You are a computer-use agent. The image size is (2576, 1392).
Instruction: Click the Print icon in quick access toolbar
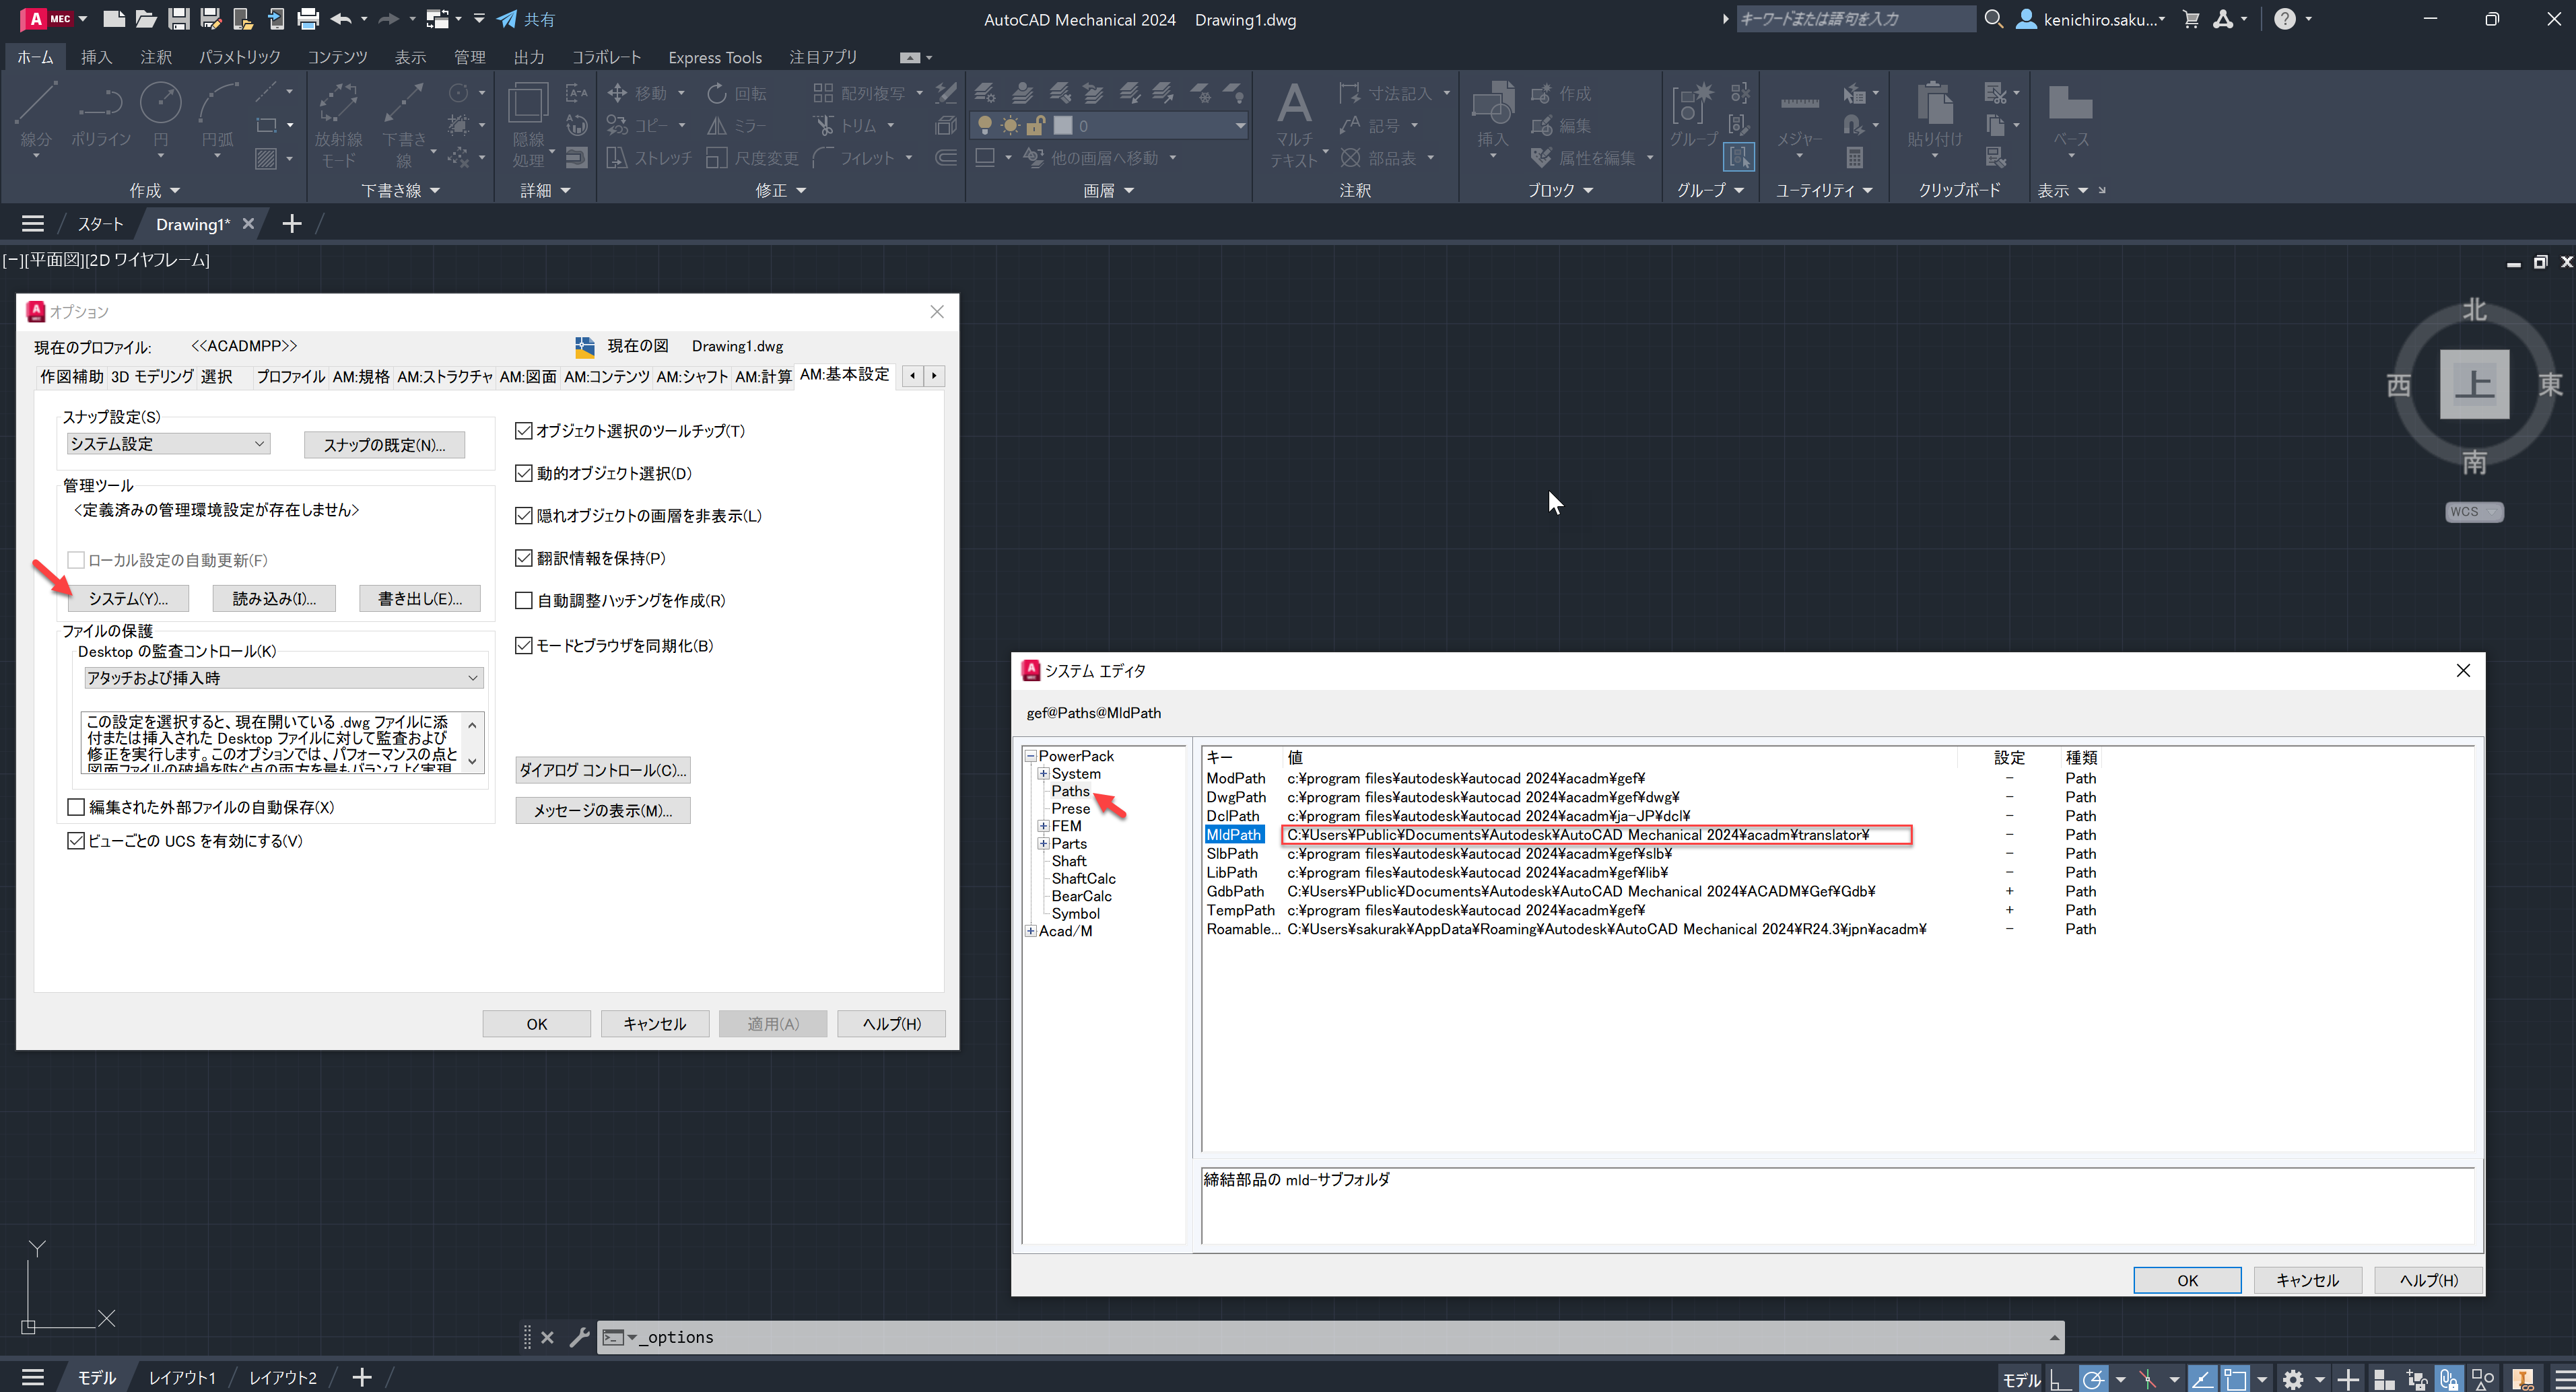click(308, 18)
